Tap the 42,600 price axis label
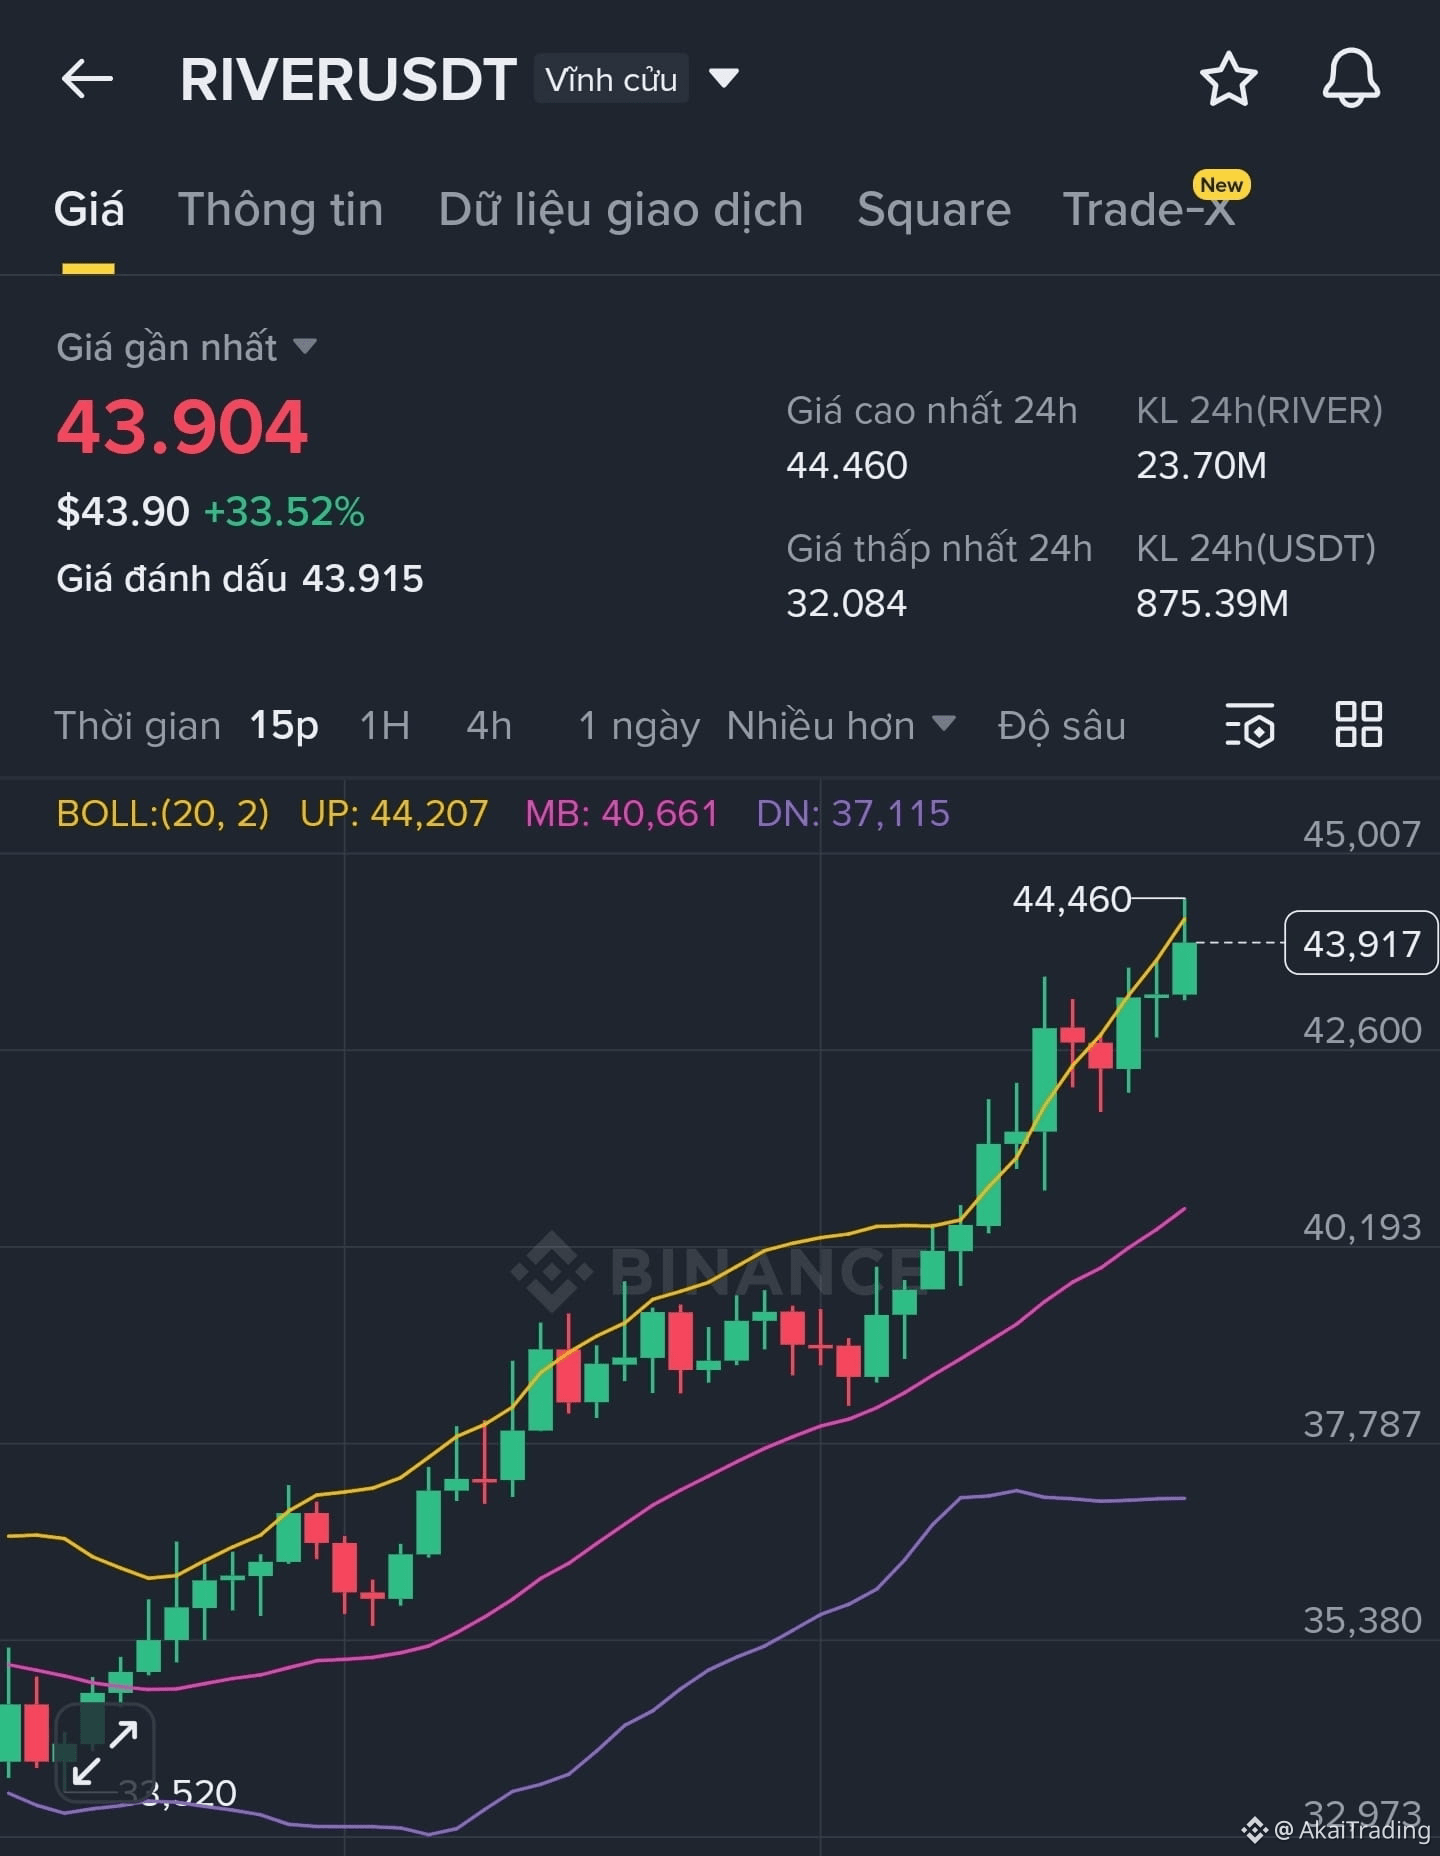This screenshot has height=1856, width=1440. point(1362,1030)
